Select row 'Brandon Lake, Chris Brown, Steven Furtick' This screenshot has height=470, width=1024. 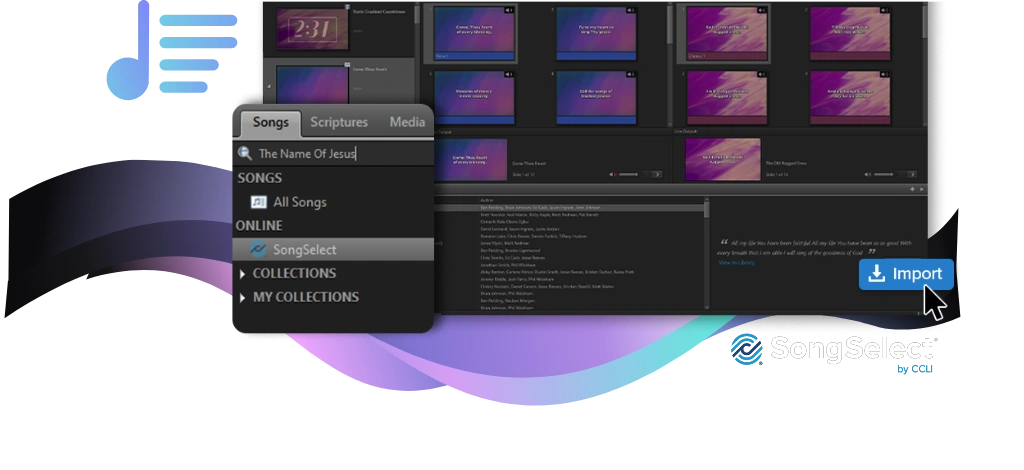coord(571,236)
